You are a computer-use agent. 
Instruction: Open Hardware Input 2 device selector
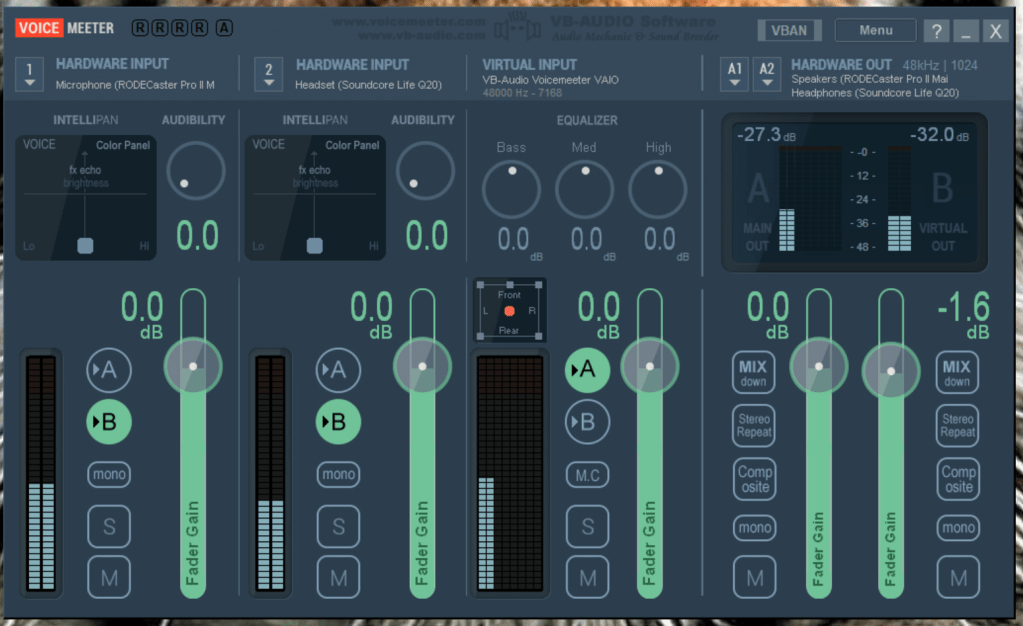point(269,74)
